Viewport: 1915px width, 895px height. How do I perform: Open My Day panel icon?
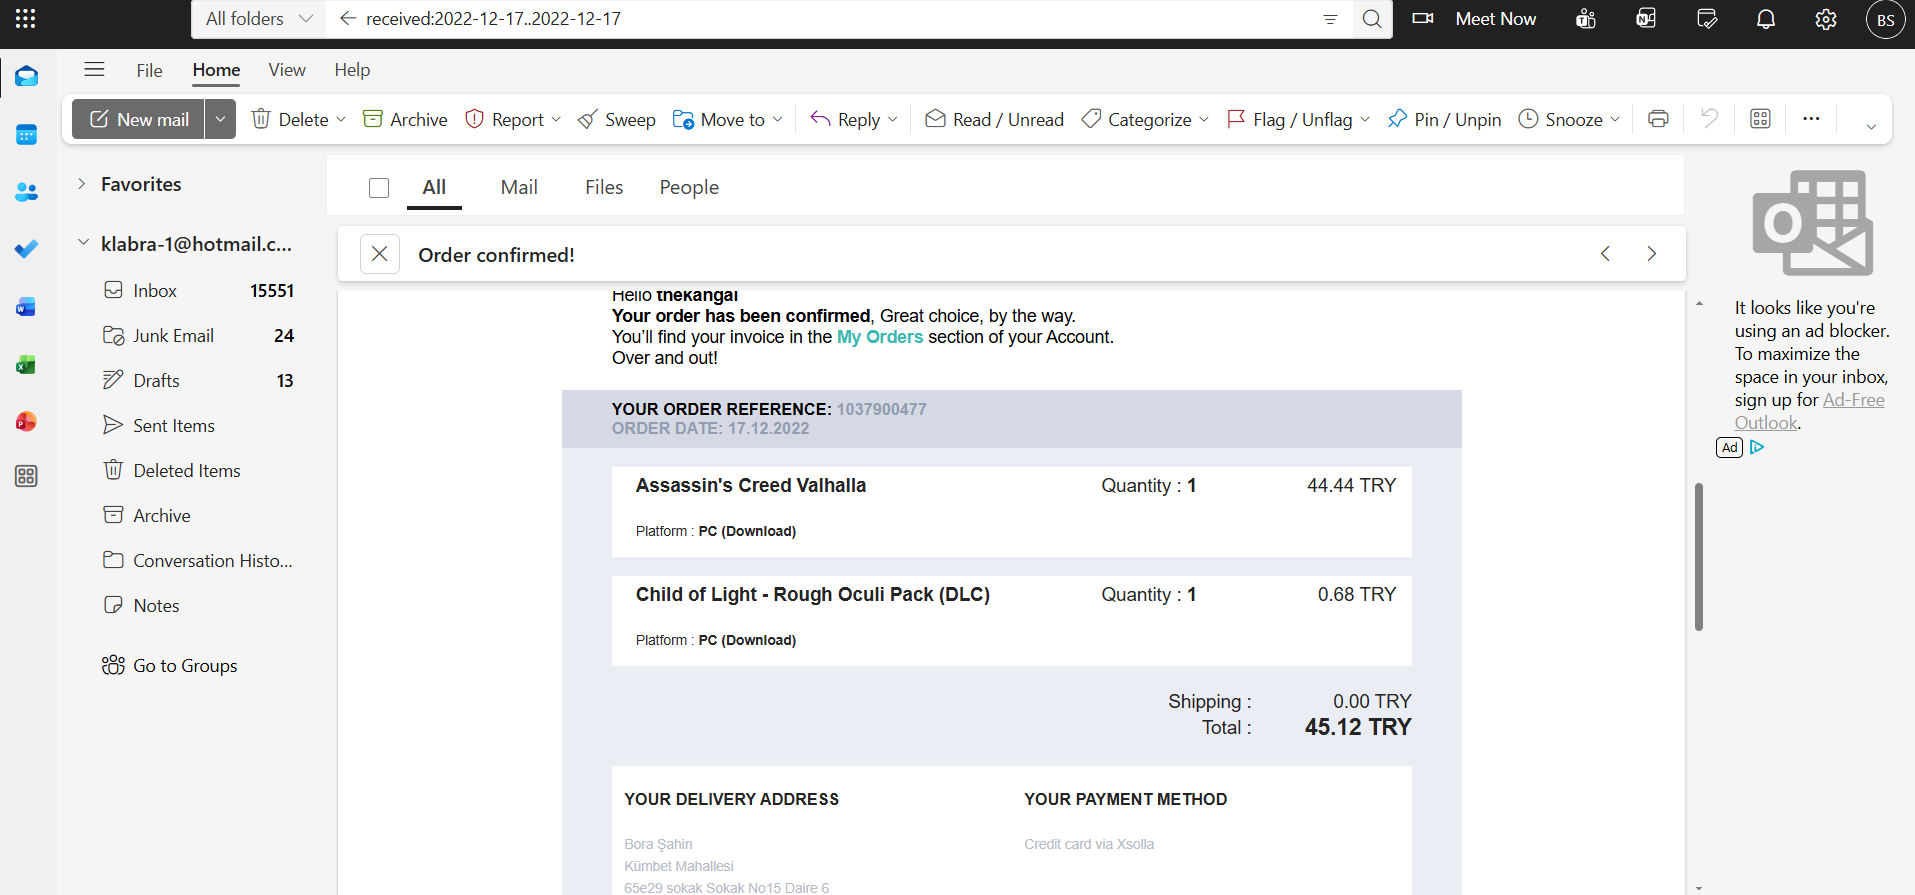(x=1707, y=19)
